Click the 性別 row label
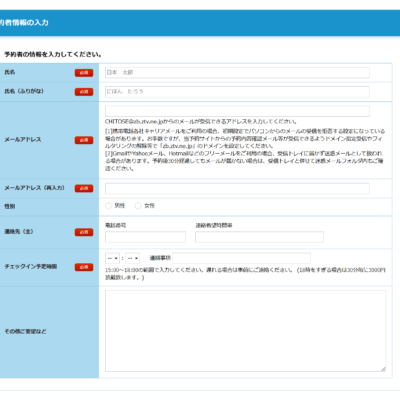This screenshot has height=400, width=400. [10, 206]
